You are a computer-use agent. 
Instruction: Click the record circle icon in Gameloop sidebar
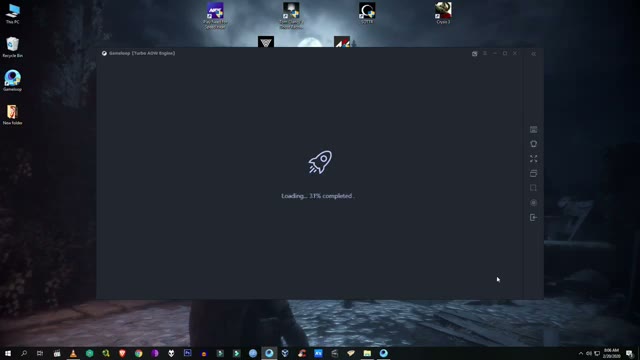click(533, 203)
